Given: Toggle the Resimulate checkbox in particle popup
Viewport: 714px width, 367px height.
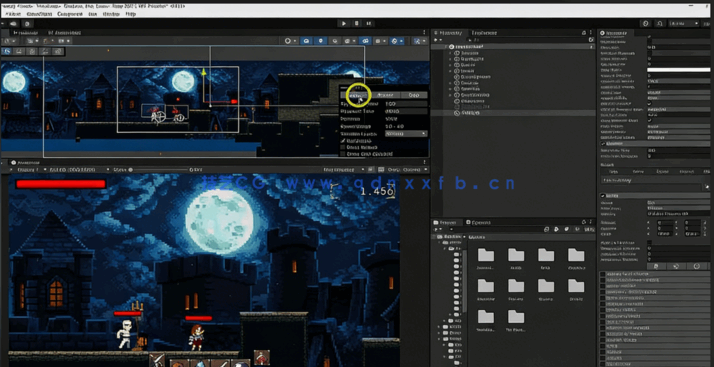Looking at the screenshot, I should (x=343, y=141).
